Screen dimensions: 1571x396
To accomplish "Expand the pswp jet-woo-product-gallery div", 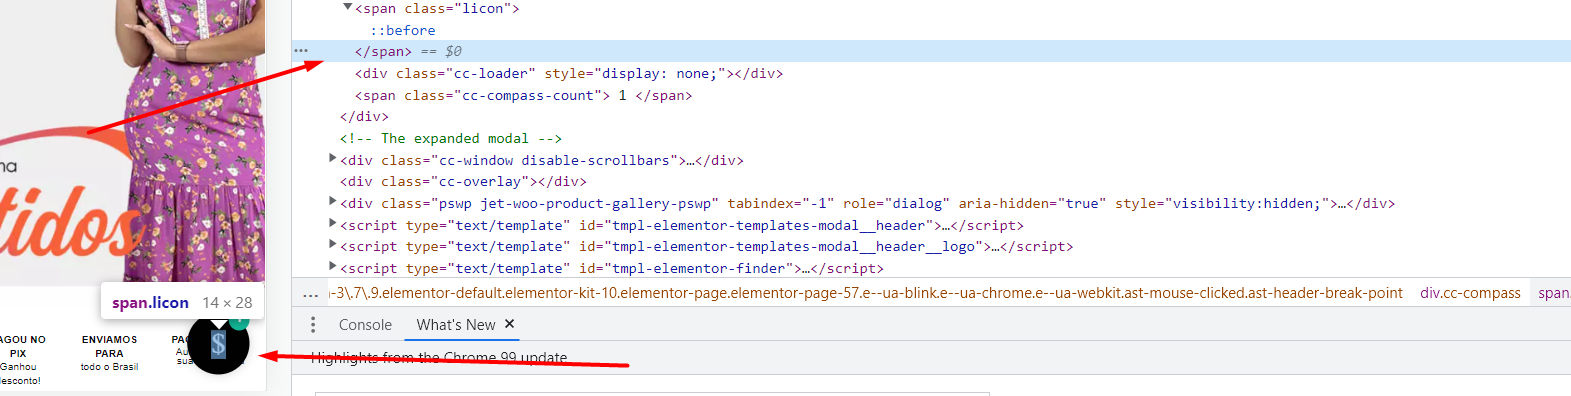I will [333, 202].
